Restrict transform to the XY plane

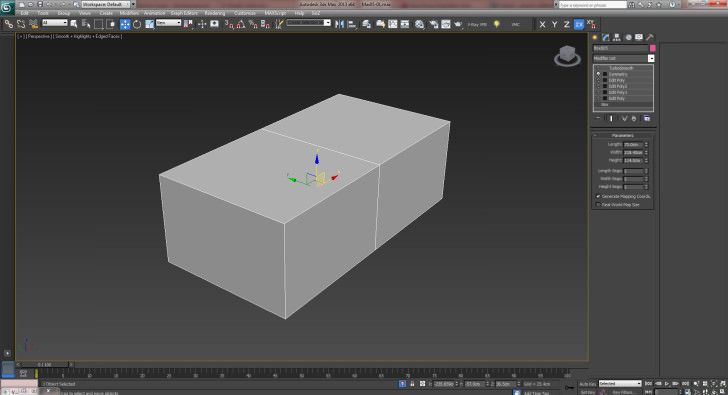579,24
